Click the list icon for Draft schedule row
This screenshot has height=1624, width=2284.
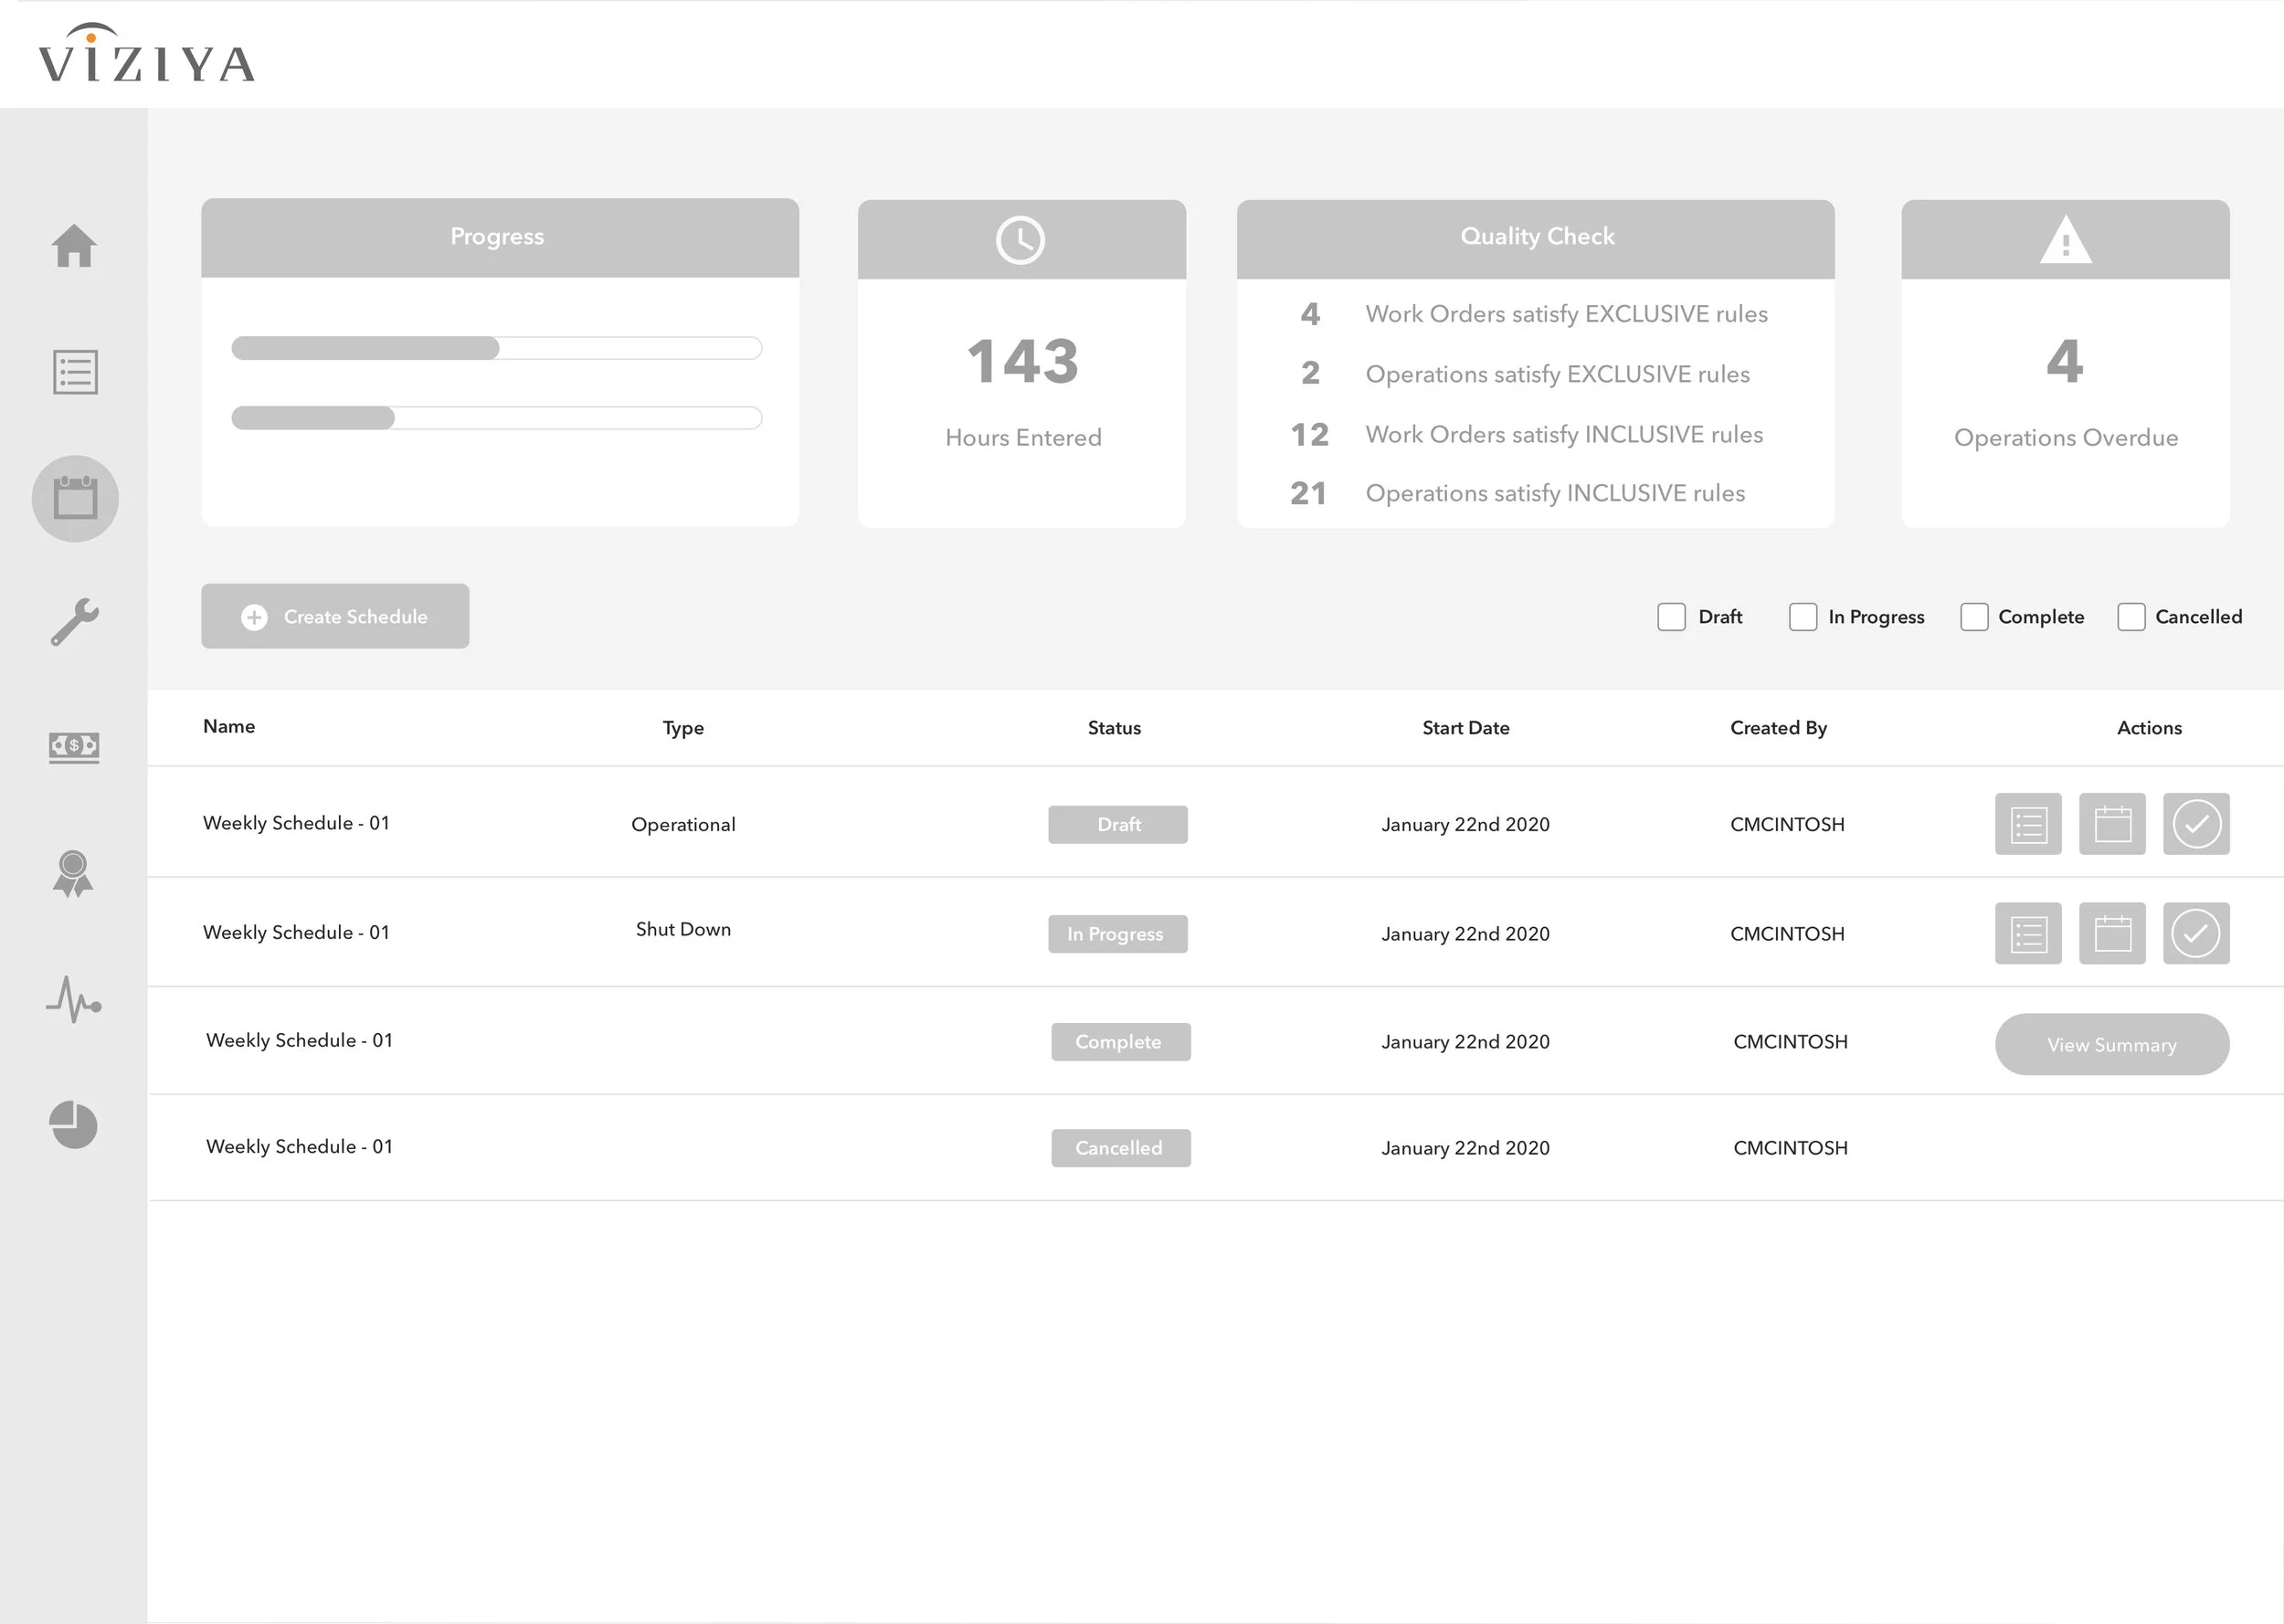tap(2028, 824)
